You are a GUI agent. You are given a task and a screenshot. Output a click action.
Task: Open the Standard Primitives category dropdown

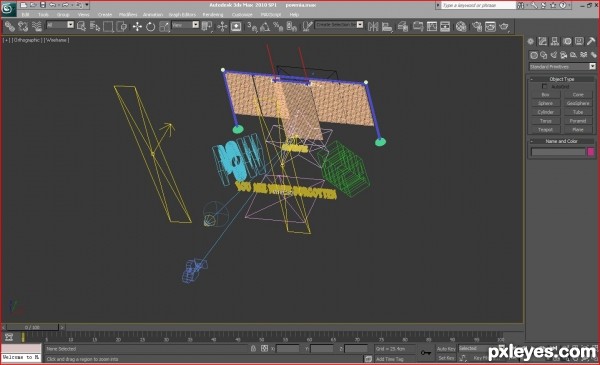[x=562, y=67]
